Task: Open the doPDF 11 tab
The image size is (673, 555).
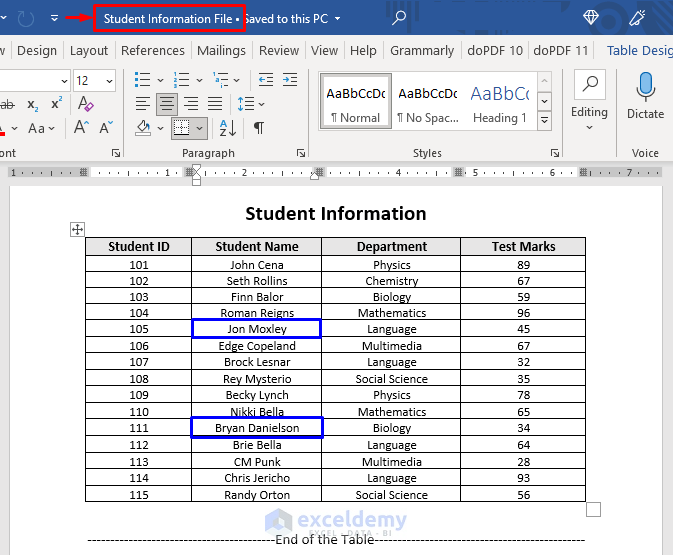Action: coord(561,51)
